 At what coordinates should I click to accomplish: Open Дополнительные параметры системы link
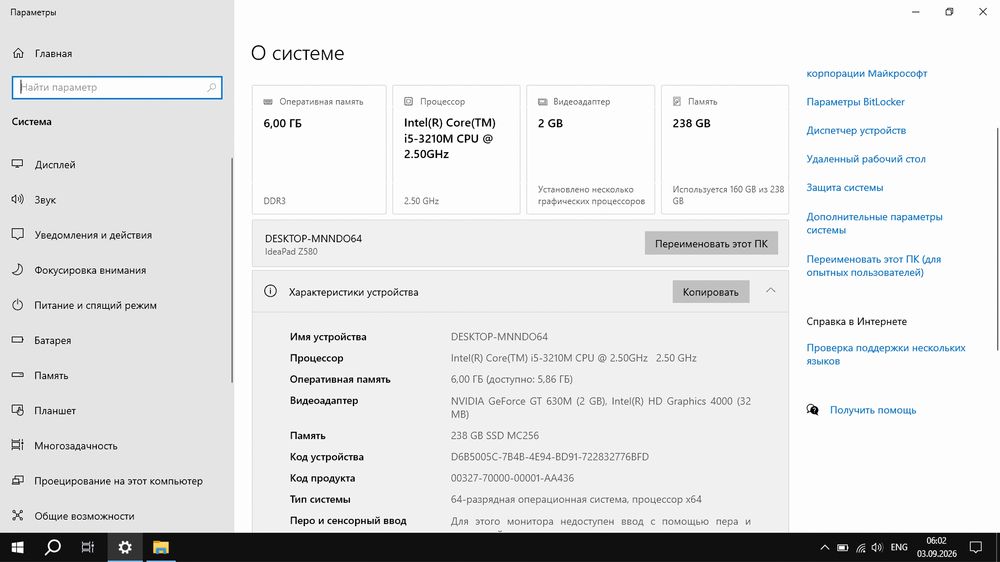click(874, 223)
